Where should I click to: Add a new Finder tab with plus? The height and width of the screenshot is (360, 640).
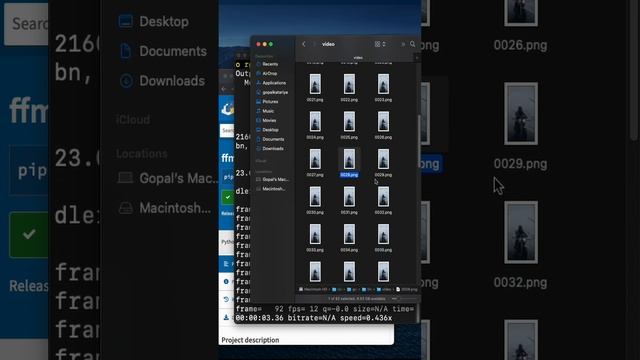coord(417,58)
